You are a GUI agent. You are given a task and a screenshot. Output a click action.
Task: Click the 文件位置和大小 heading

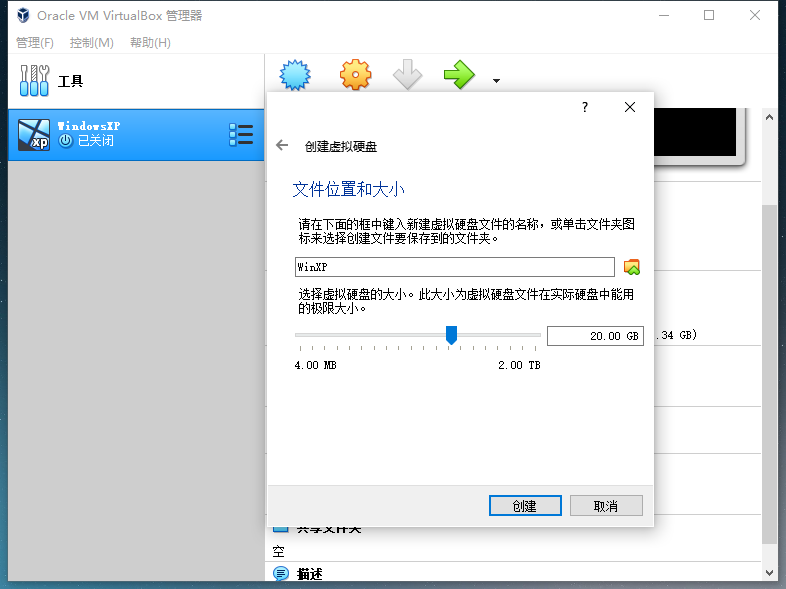(348, 189)
